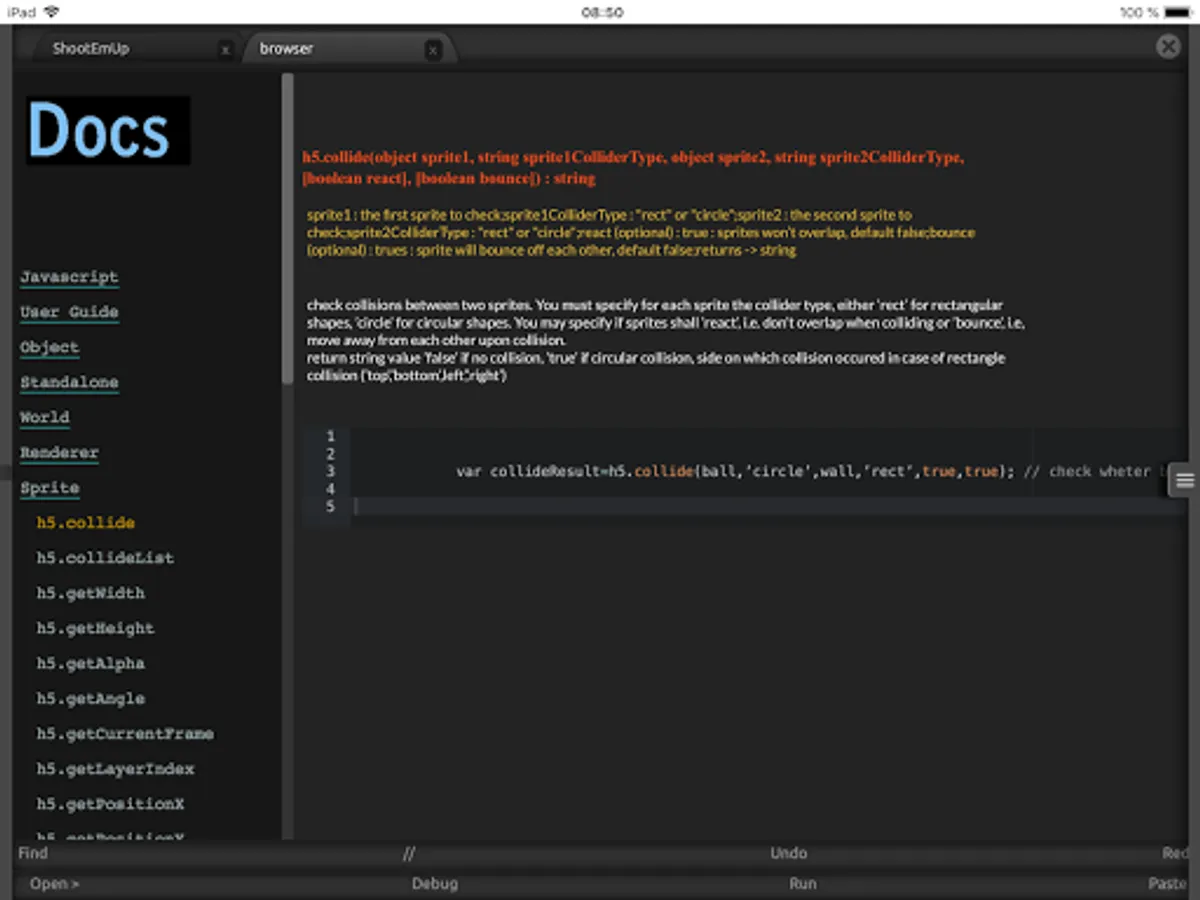Image resolution: width=1200 pixels, height=900 pixels.
Task: Select the browser tab
Action: point(287,49)
